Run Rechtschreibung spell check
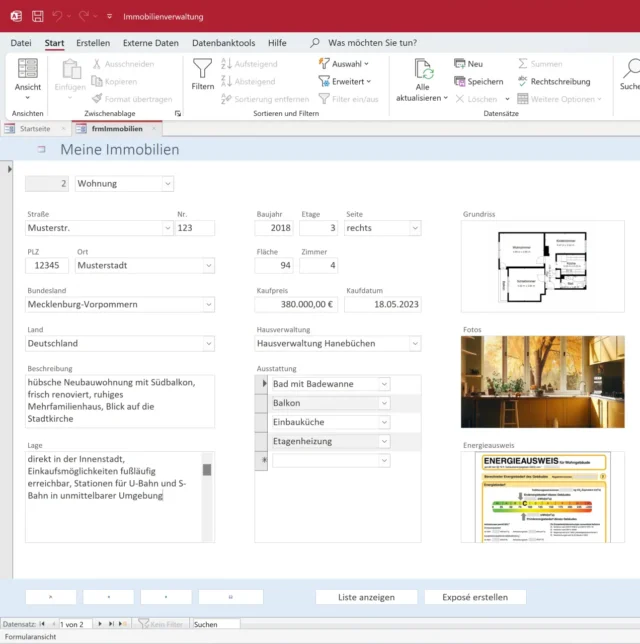Image resolution: width=640 pixels, height=644 pixels. [x=553, y=82]
